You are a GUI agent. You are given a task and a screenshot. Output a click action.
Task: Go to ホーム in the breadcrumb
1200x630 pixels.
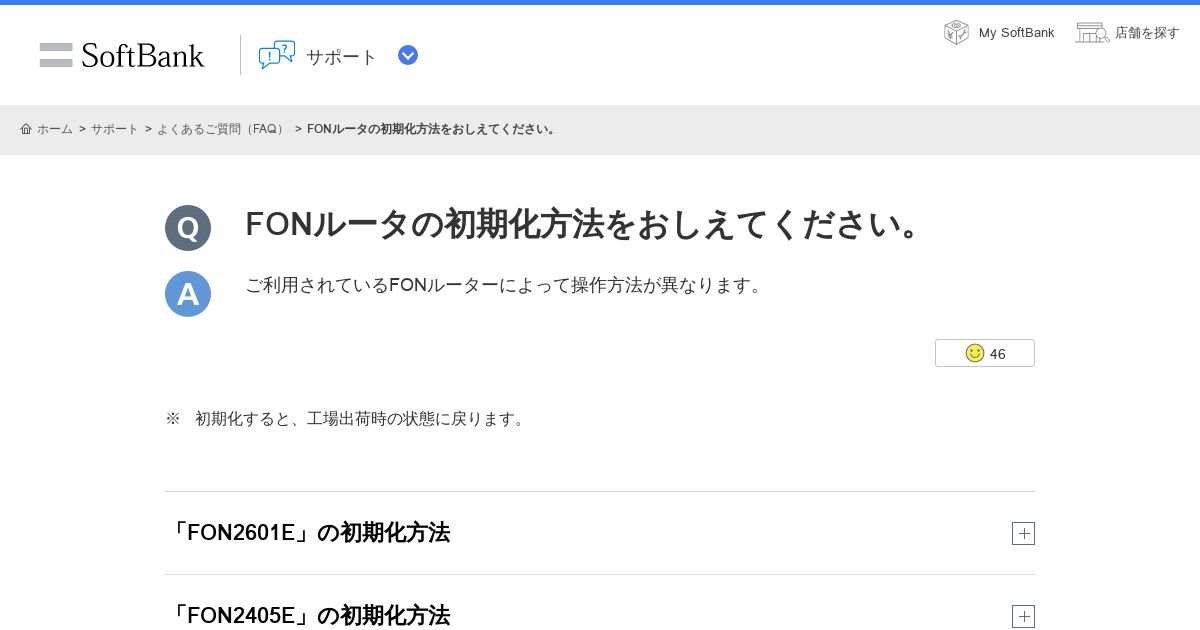[55, 129]
